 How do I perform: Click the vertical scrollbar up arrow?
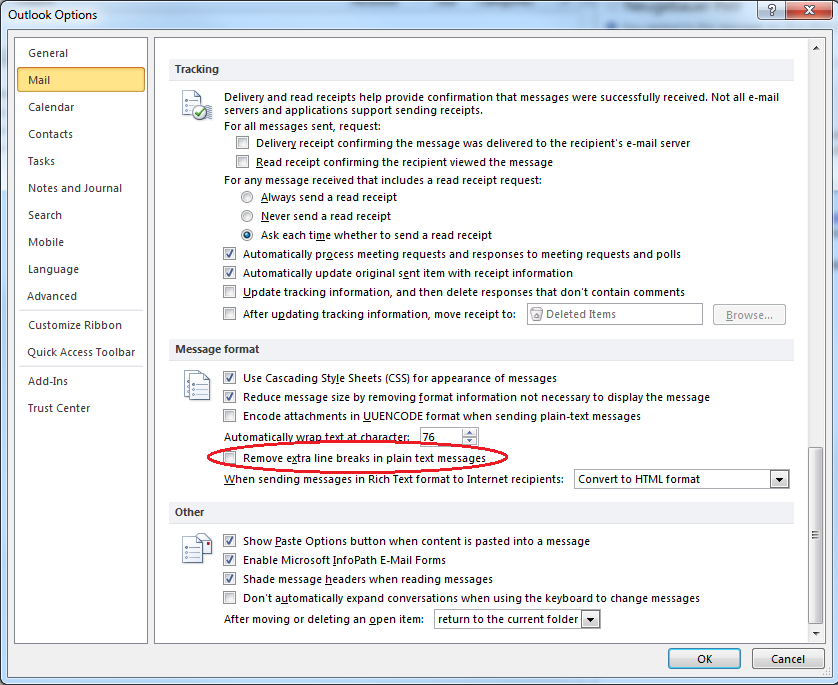pyautogui.click(x=816, y=48)
